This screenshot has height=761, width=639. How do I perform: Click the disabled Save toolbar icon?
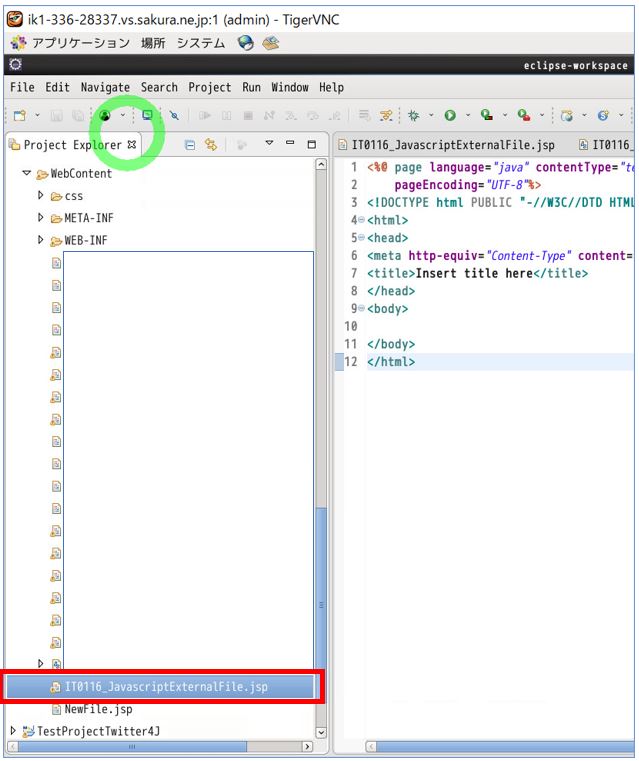click(57, 116)
